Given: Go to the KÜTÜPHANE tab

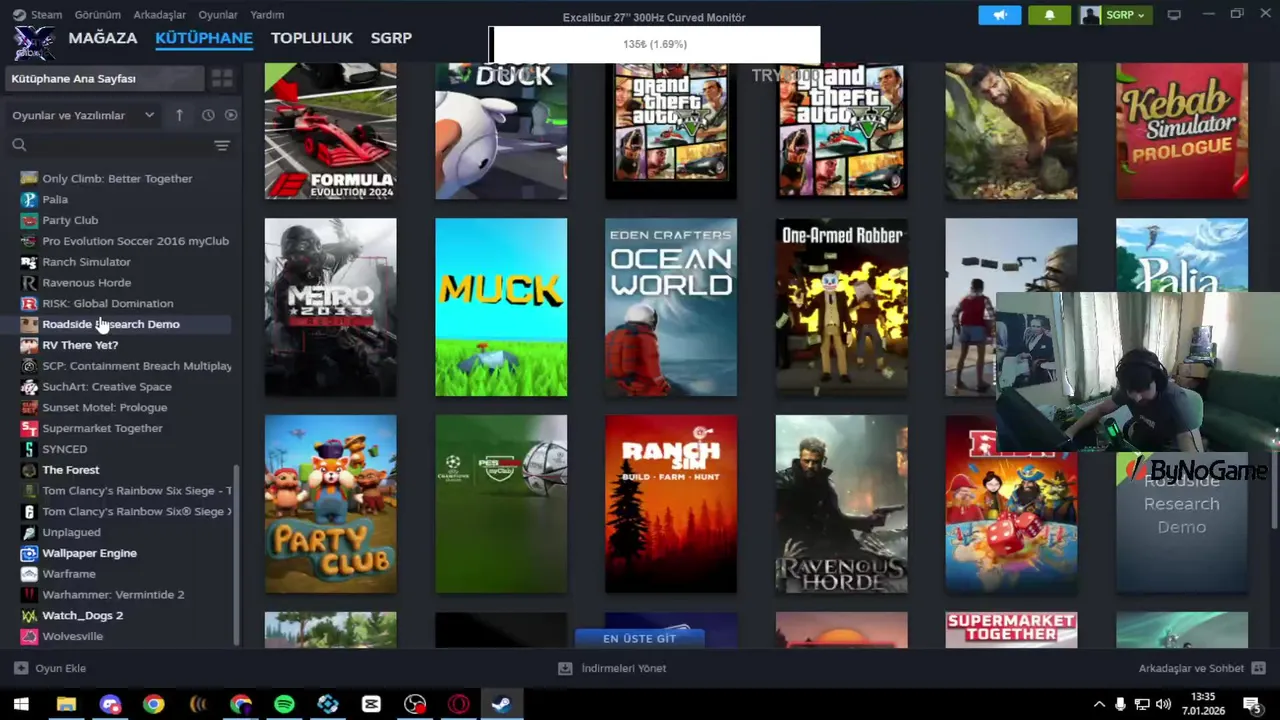Looking at the screenshot, I should (204, 38).
